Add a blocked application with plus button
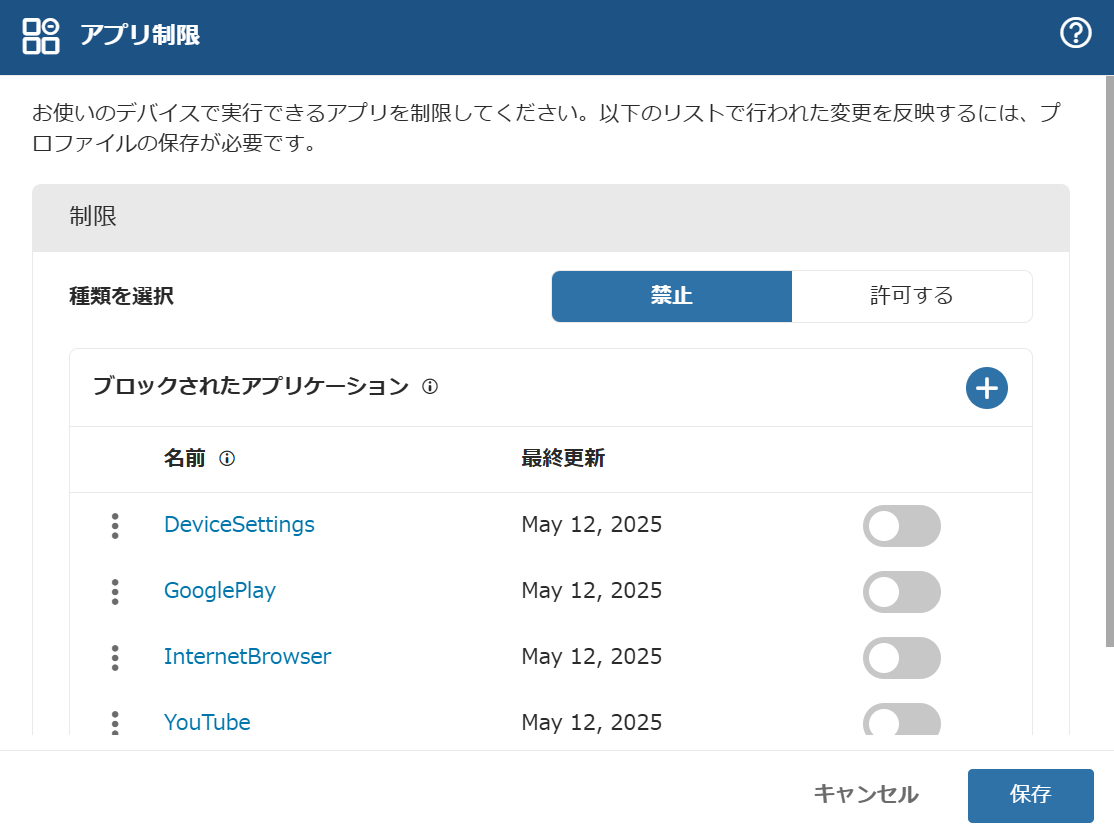Image resolution: width=1114 pixels, height=834 pixels. (x=986, y=388)
